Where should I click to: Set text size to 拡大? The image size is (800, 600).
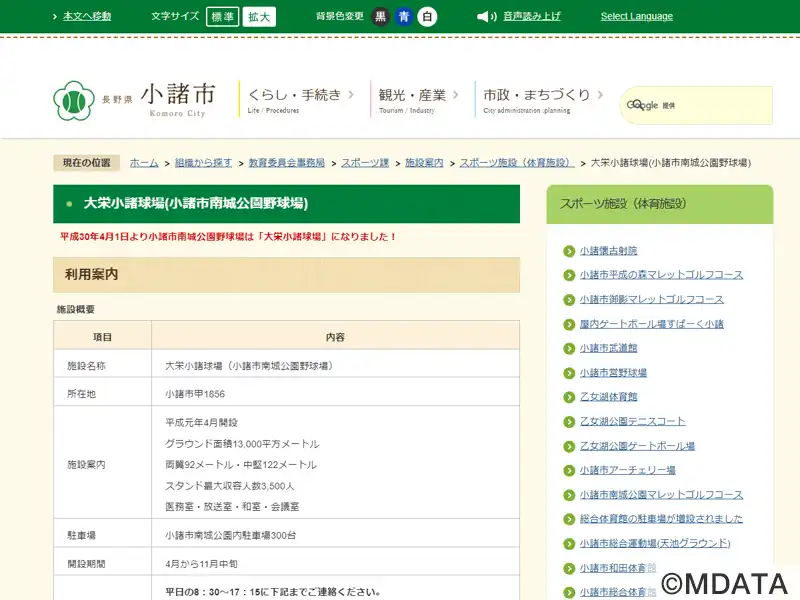tap(259, 16)
